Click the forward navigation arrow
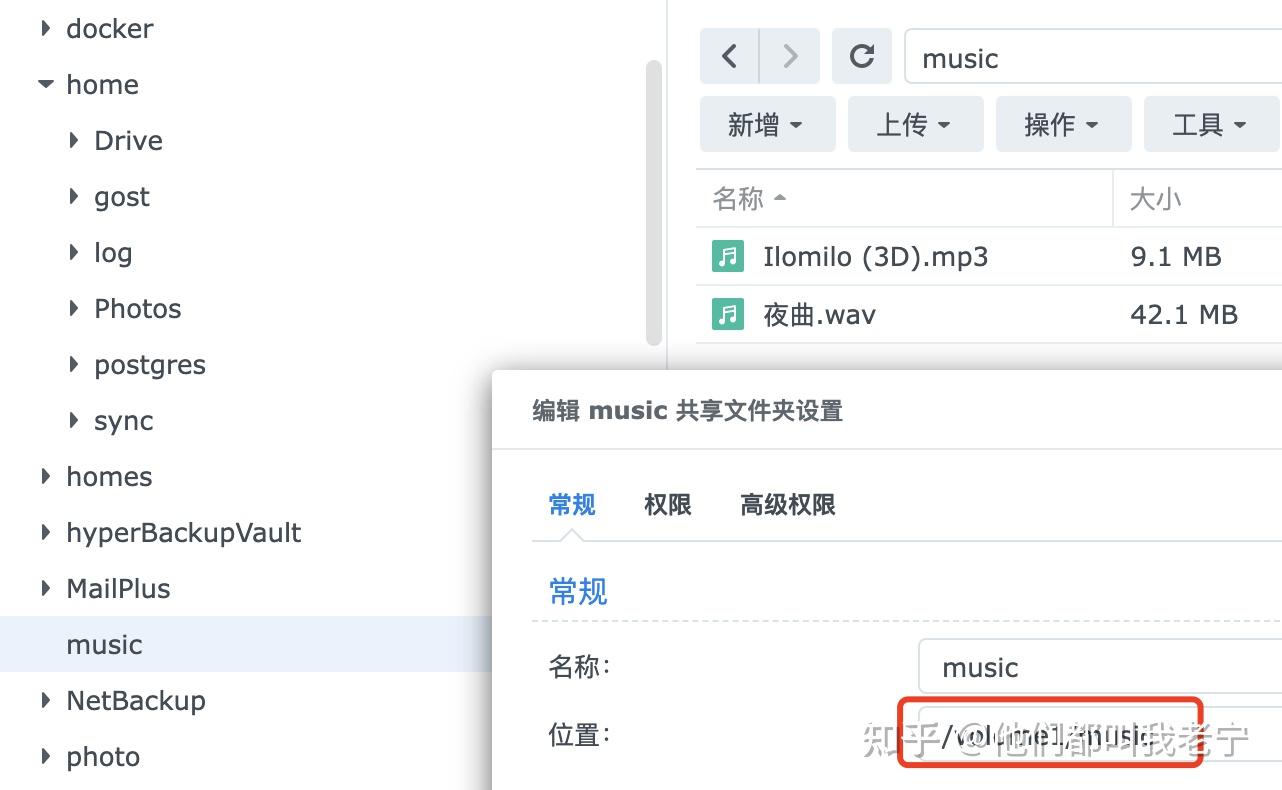 (790, 56)
